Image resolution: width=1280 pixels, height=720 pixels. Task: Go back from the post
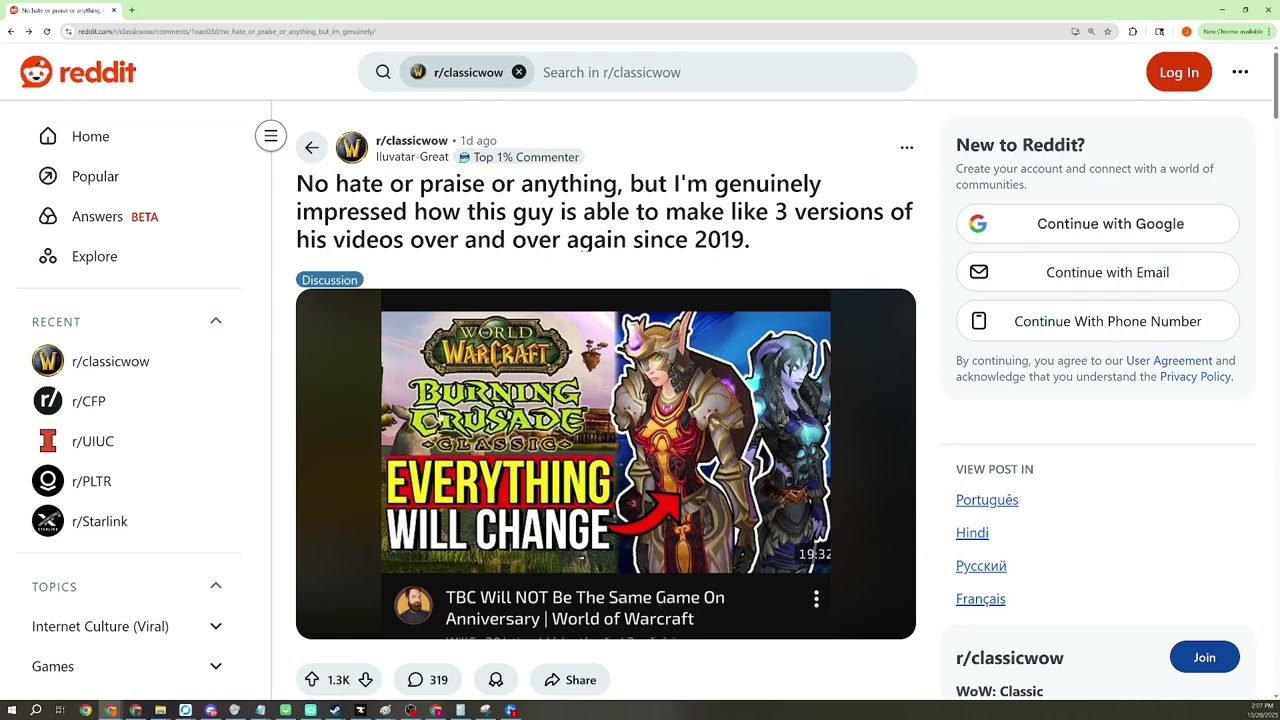coord(312,148)
